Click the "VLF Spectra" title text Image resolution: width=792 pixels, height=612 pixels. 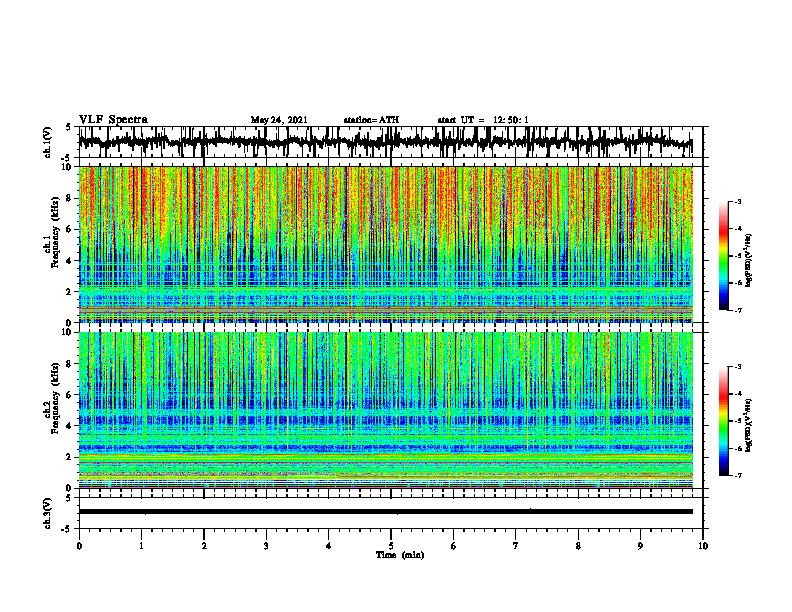tap(113, 120)
